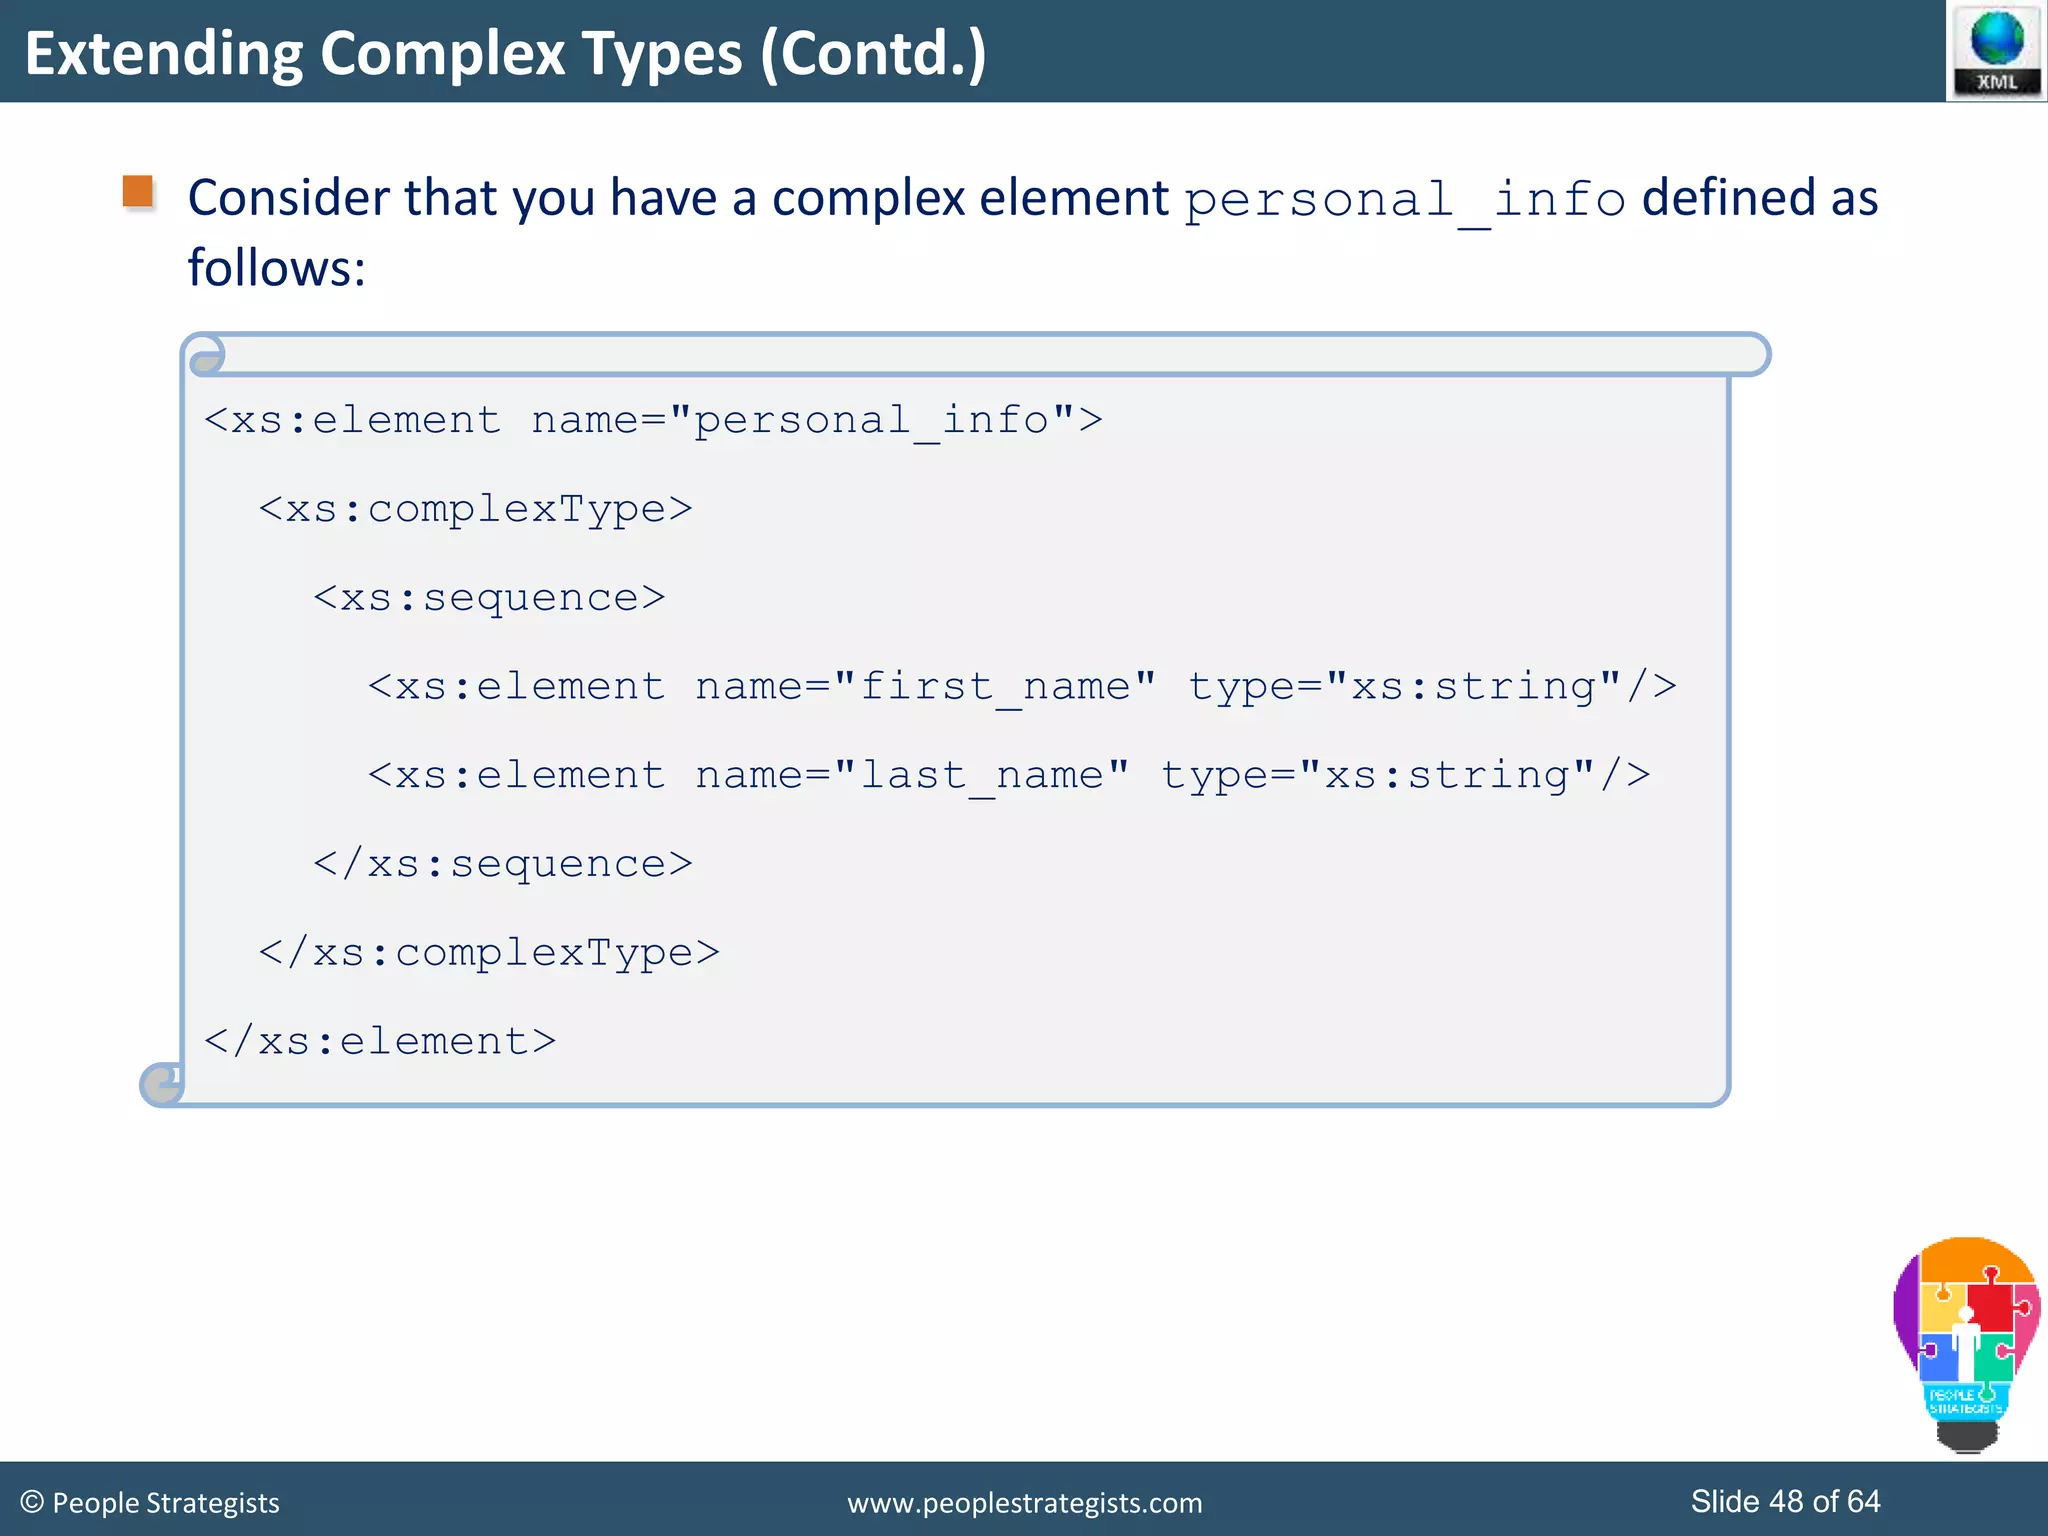Click the Slide 48 of 64 indicator

click(x=1785, y=1501)
